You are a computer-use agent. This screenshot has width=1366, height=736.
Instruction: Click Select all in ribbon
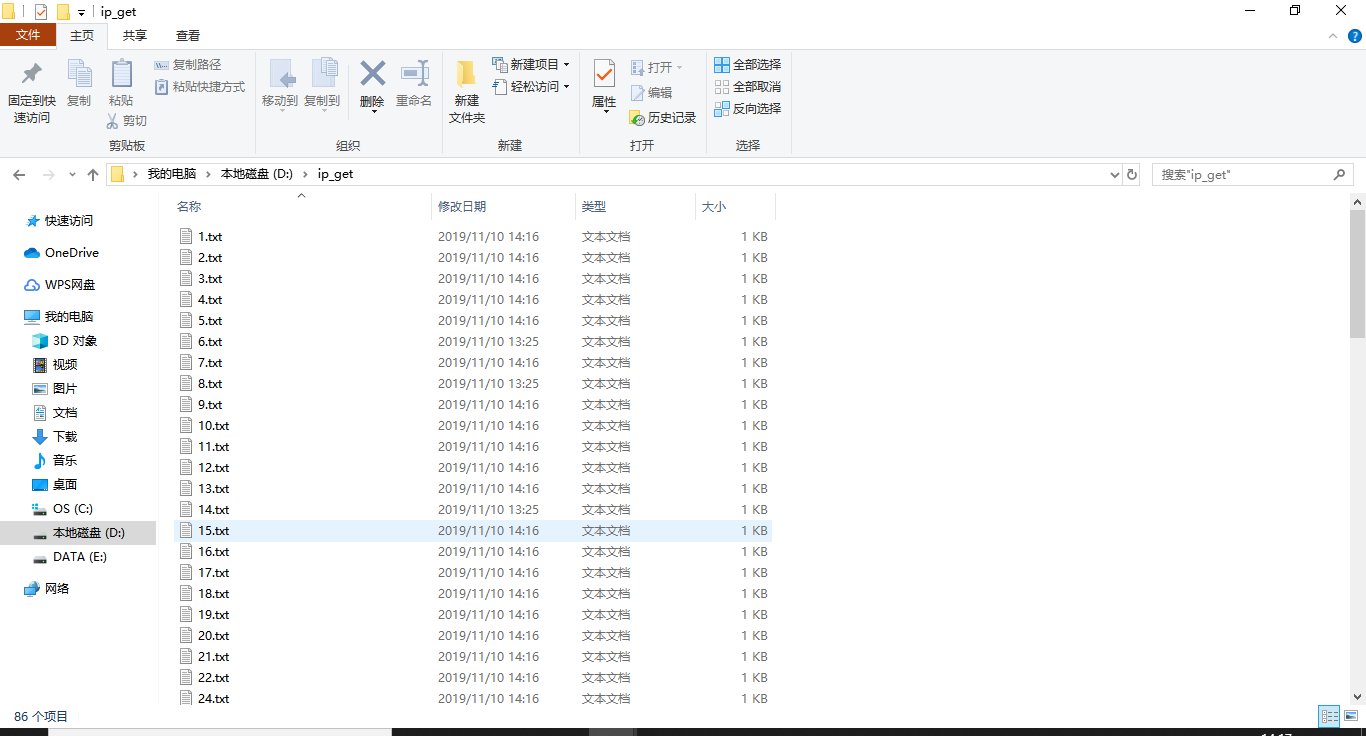click(x=748, y=65)
